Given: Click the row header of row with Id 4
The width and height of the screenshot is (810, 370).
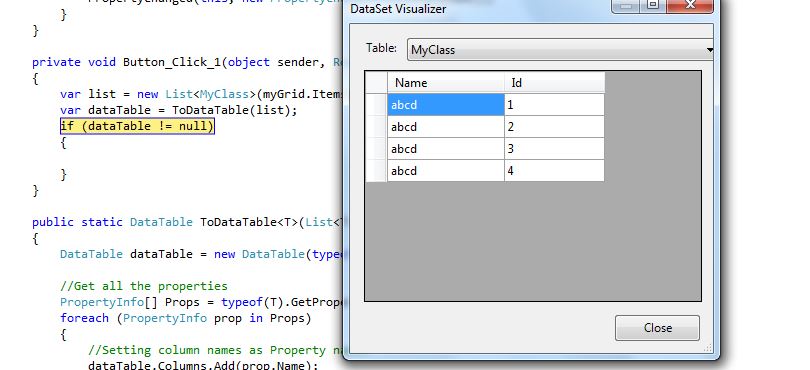Looking at the screenshot, I should (376, 171).
